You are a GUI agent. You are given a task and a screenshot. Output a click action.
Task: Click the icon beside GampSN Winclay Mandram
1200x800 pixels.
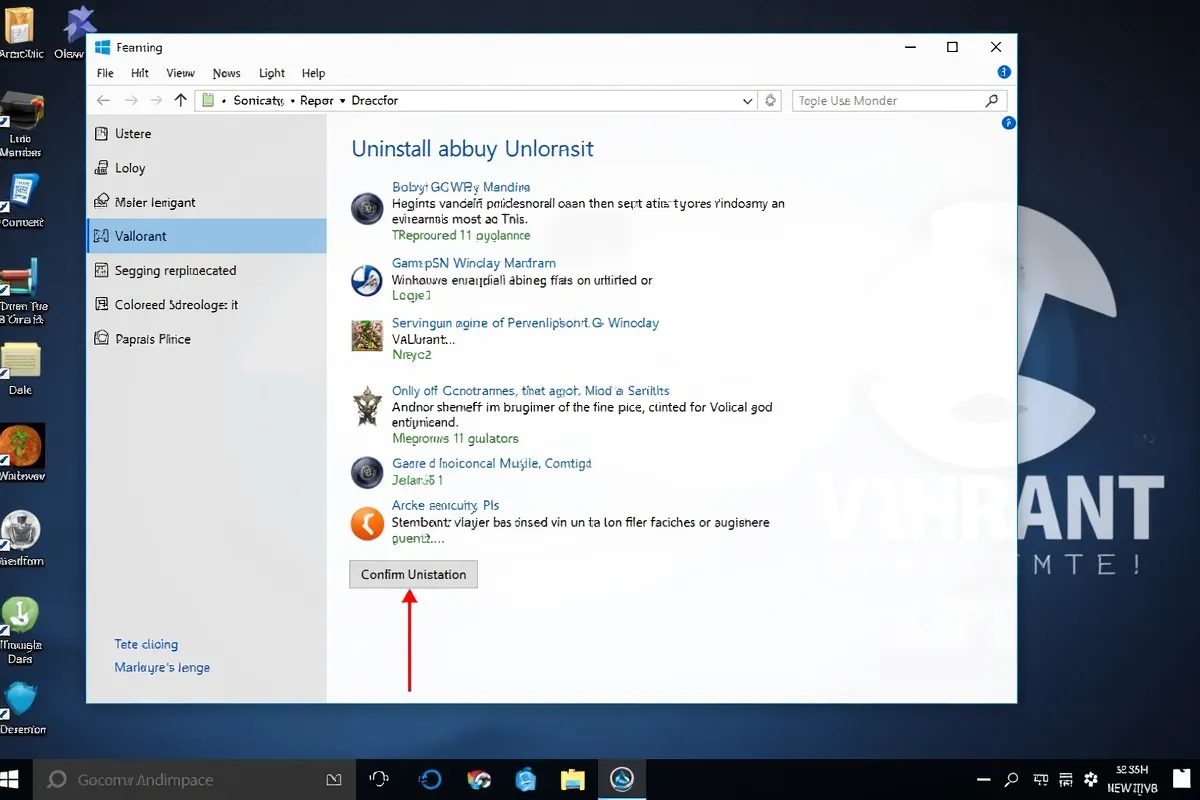367,280
